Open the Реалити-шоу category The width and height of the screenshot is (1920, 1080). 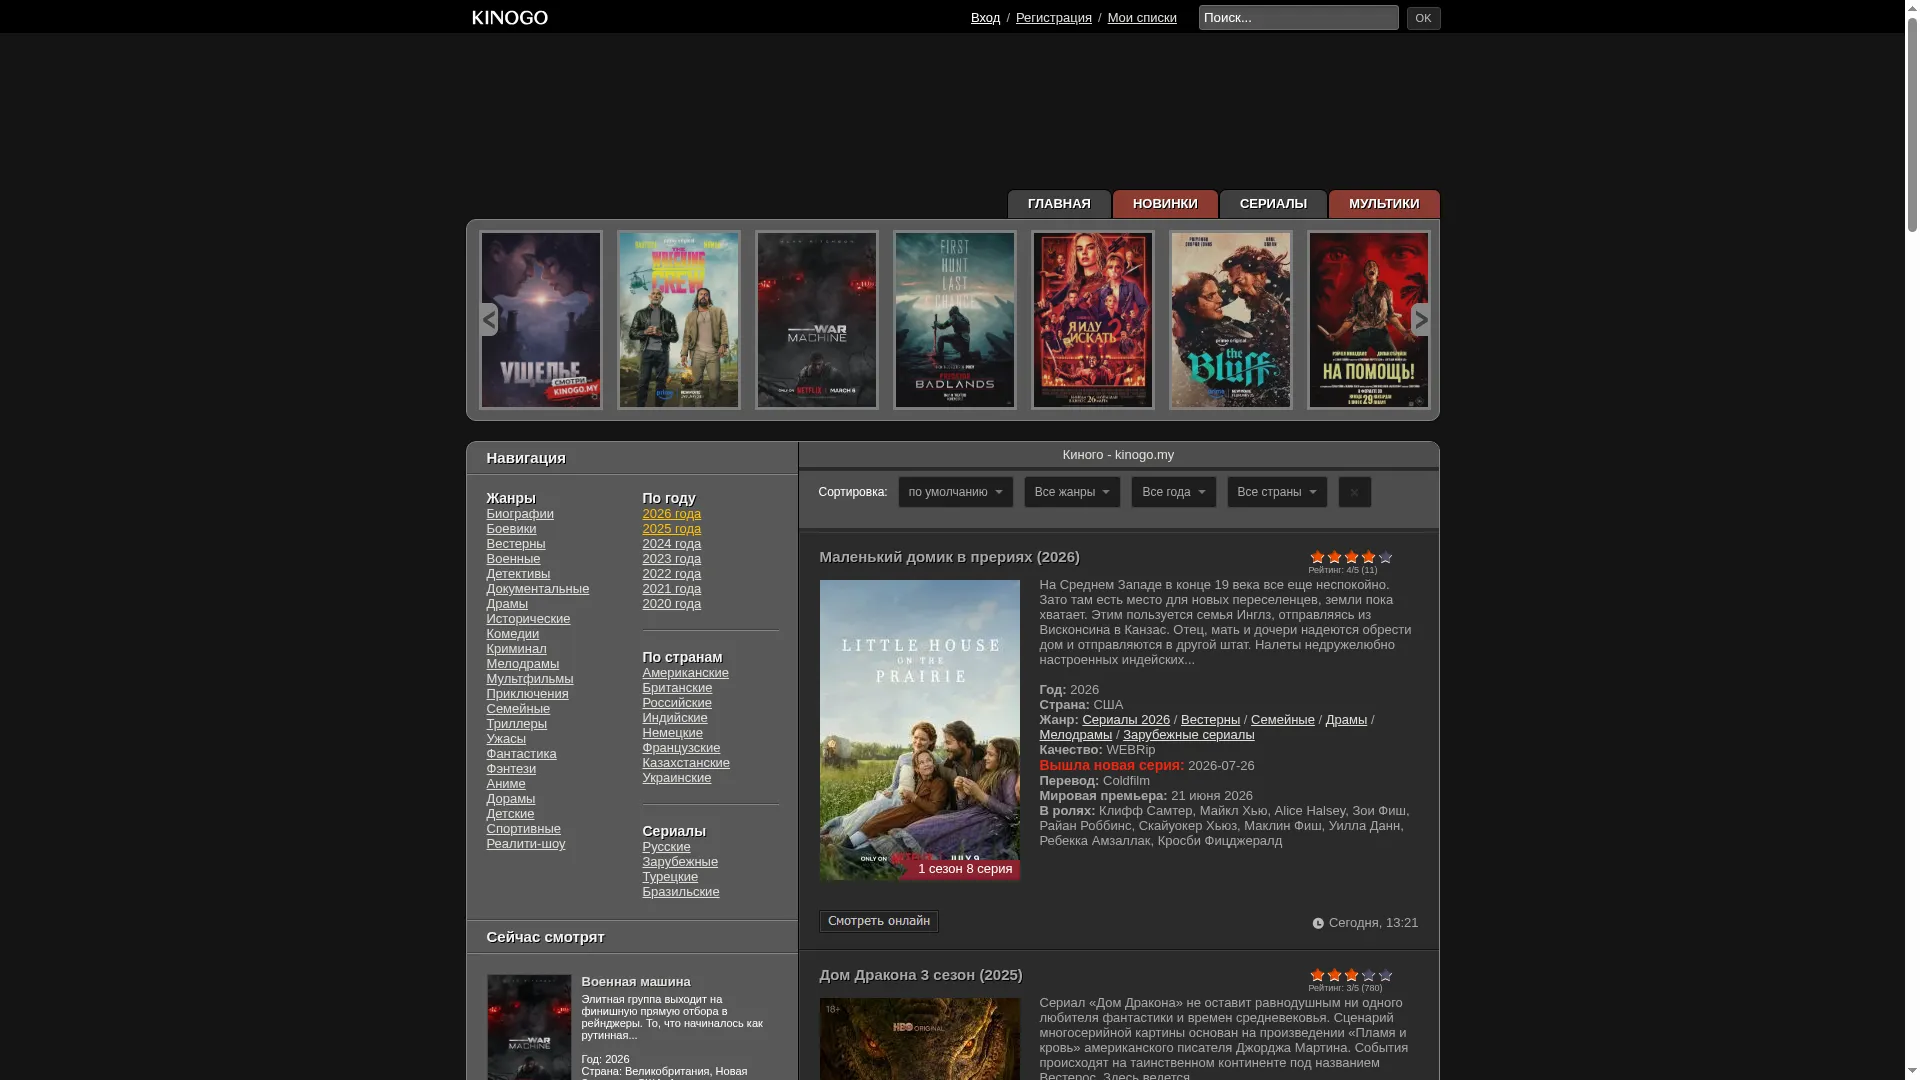pos(526,844)
